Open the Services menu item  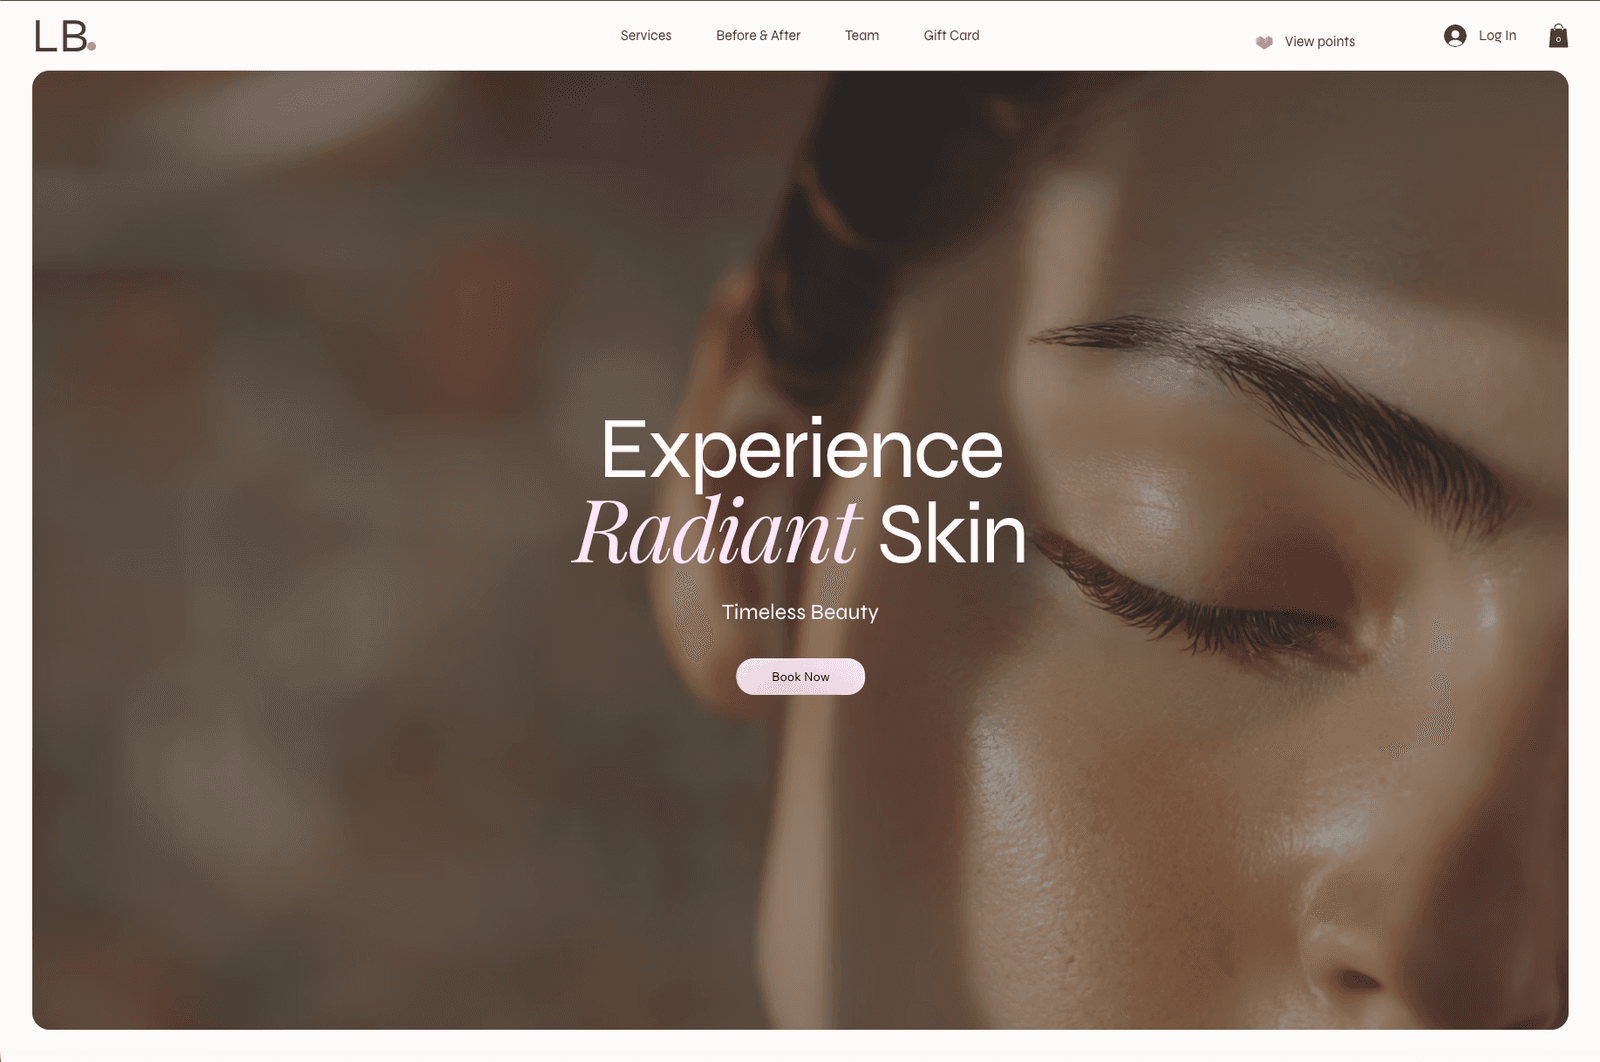646,35
